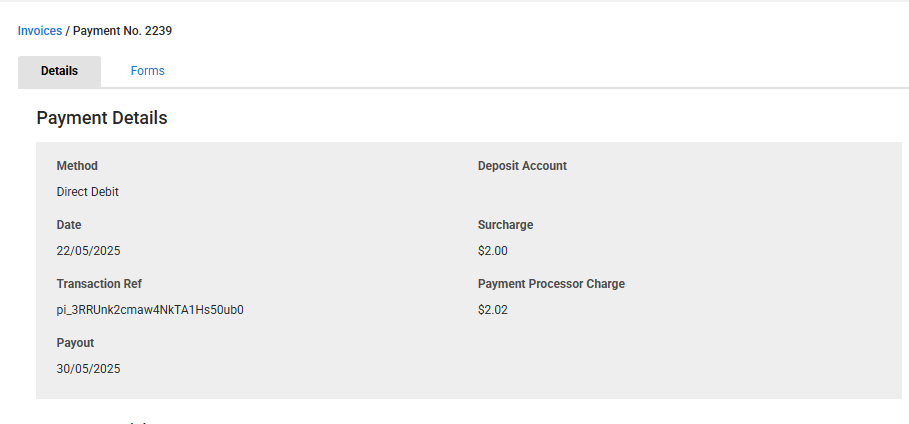Open the Invoices breadcrumb link
Image resolution: width=909 pixels, height=424 pixels.
point(40,31)
